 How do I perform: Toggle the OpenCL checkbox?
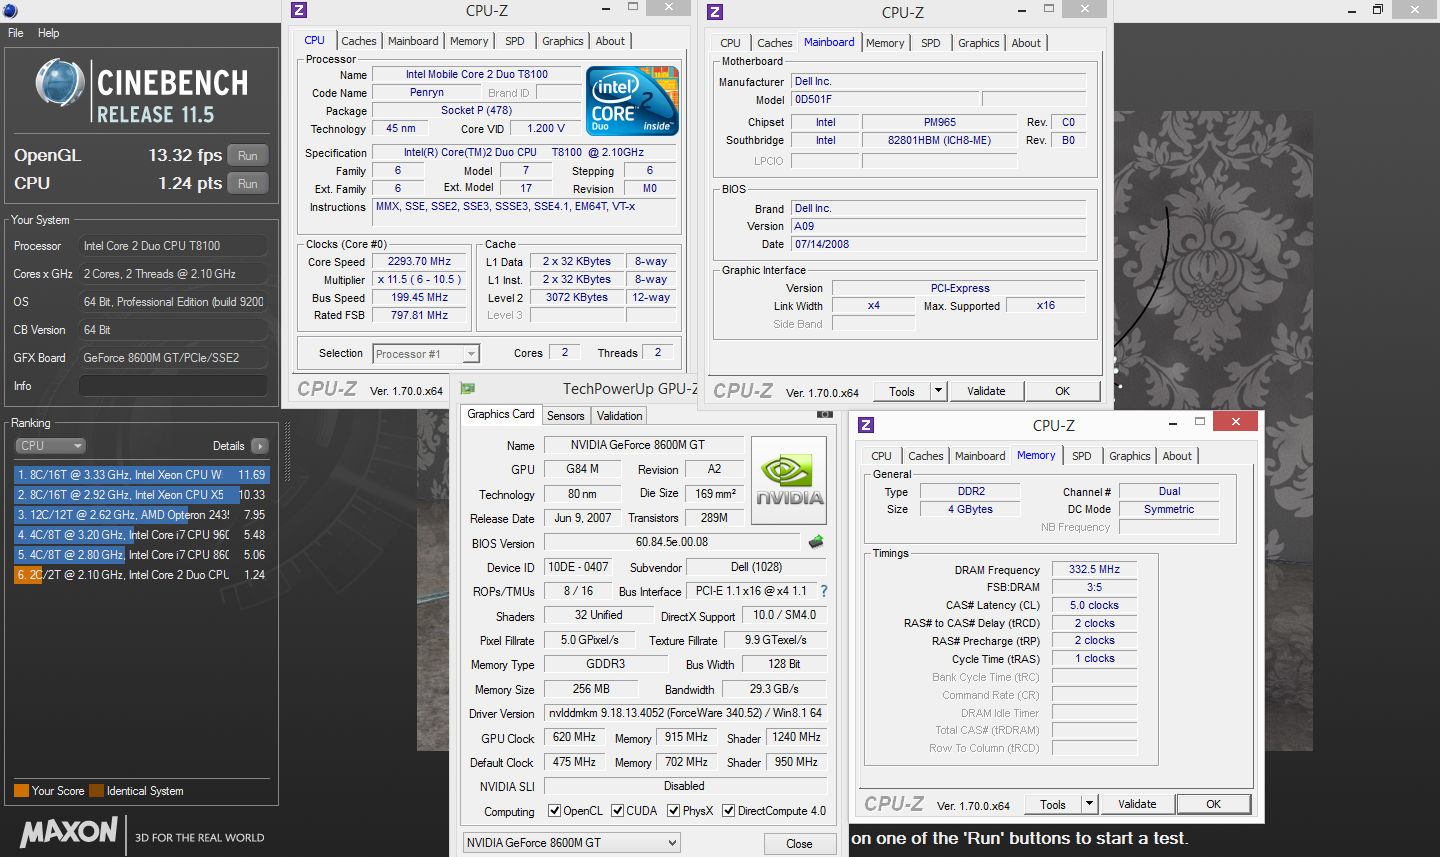tap(554, 811)
